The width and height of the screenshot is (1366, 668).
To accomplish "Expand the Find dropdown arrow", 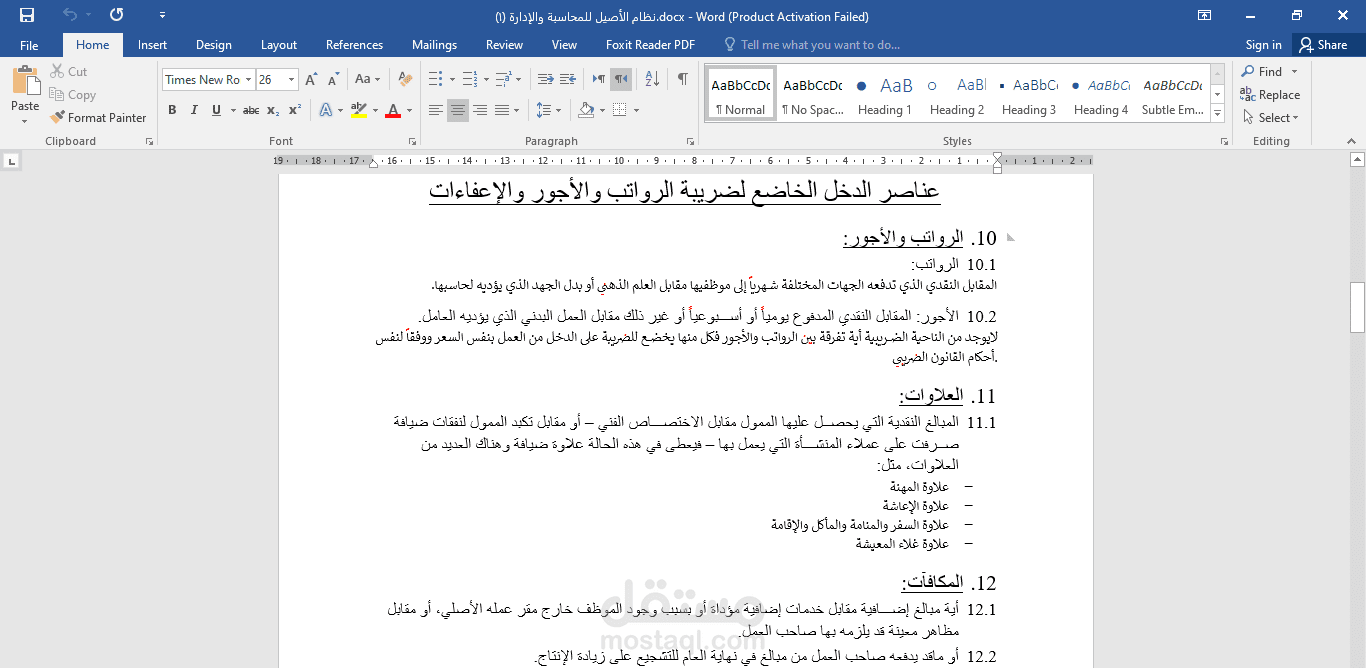I will point(1294,71).
